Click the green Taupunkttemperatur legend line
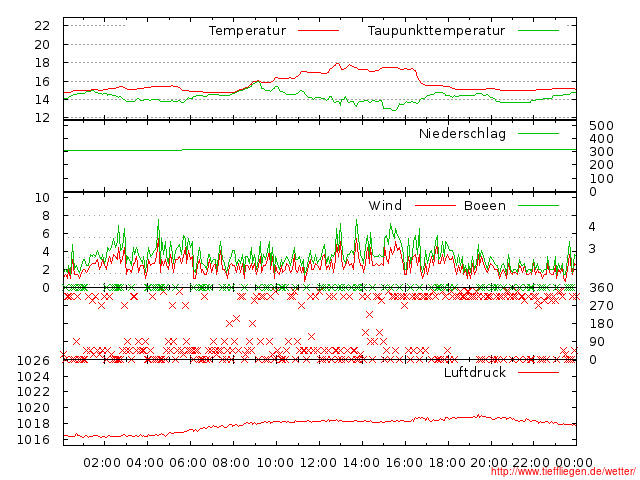 538,31
